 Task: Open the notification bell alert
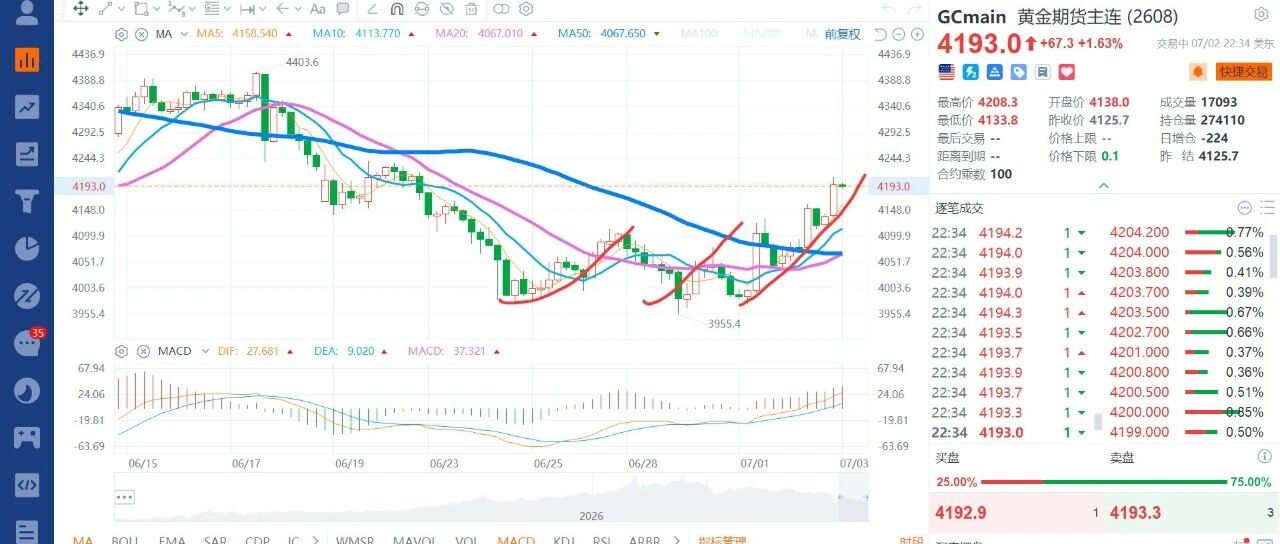point(1197,72)
